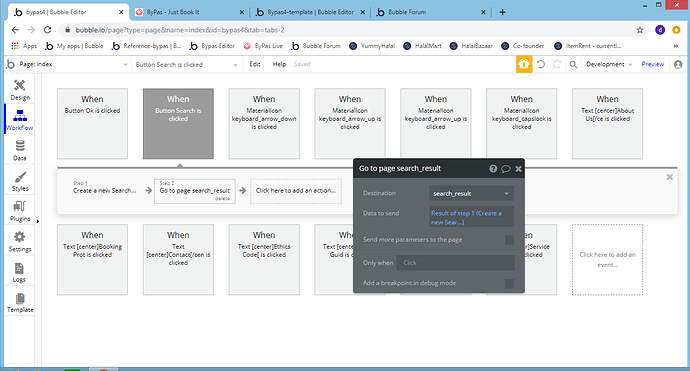
Task: Open the Workflow tab in sidebar
Action: pos(20,120)
